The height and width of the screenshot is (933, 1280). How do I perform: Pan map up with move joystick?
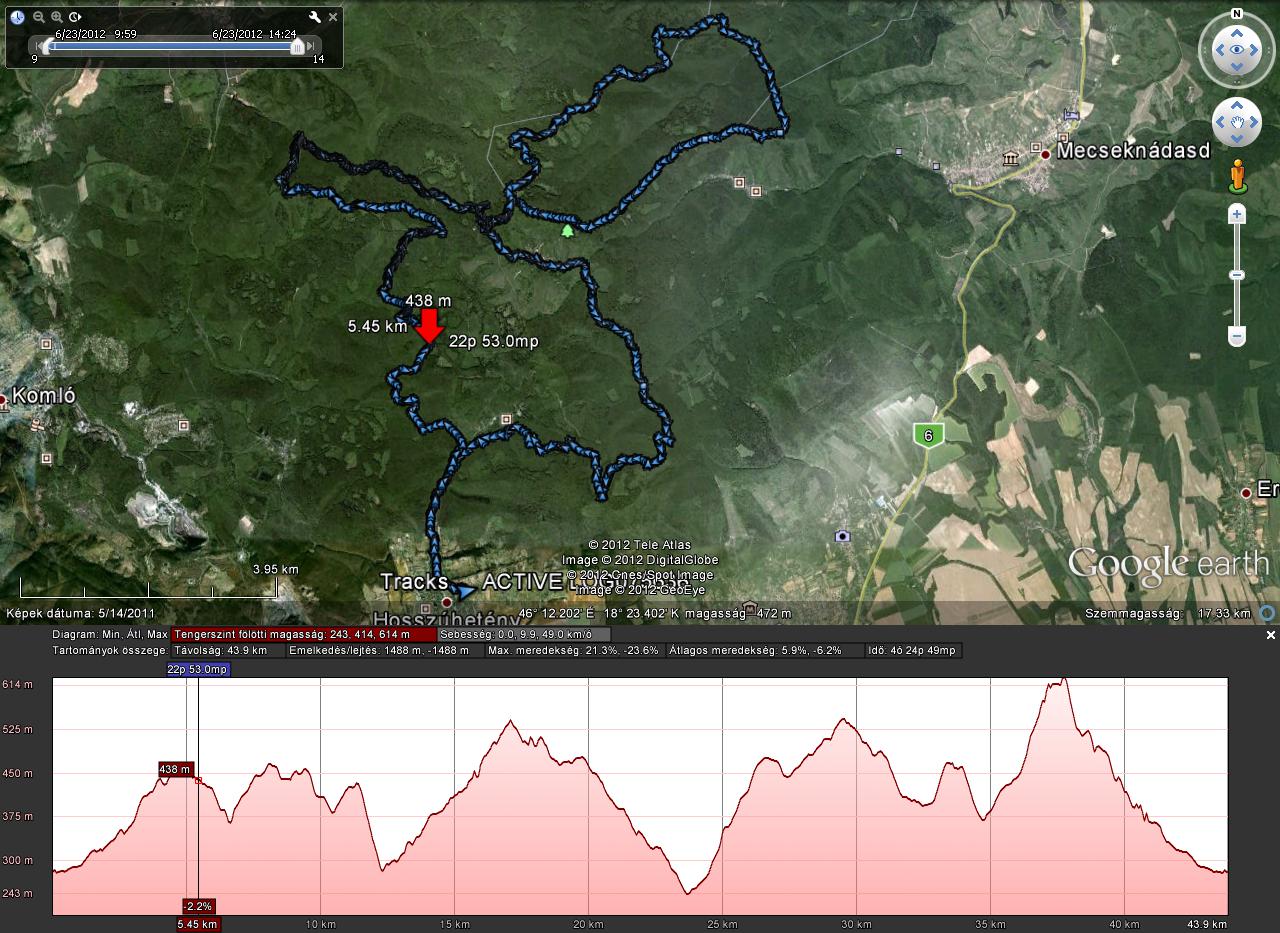(x=1237, y=104)
